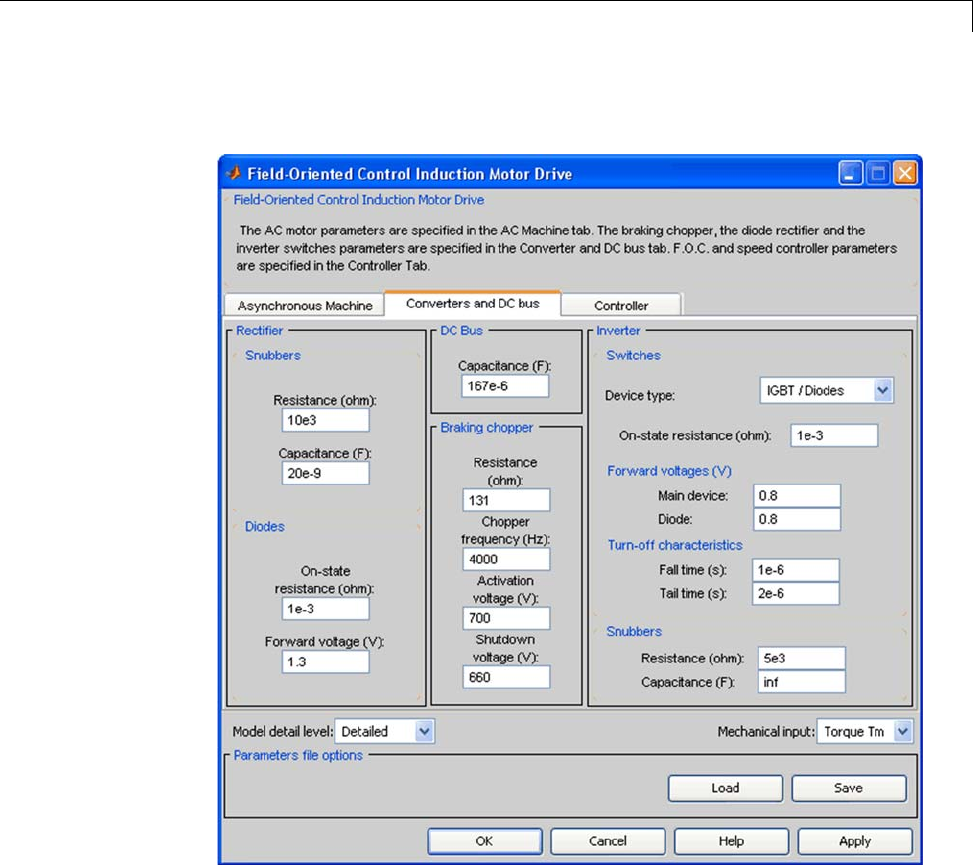The image size is (973, 865).
Task: Switch to the Controller tab
Action: (x=621, y=305)
